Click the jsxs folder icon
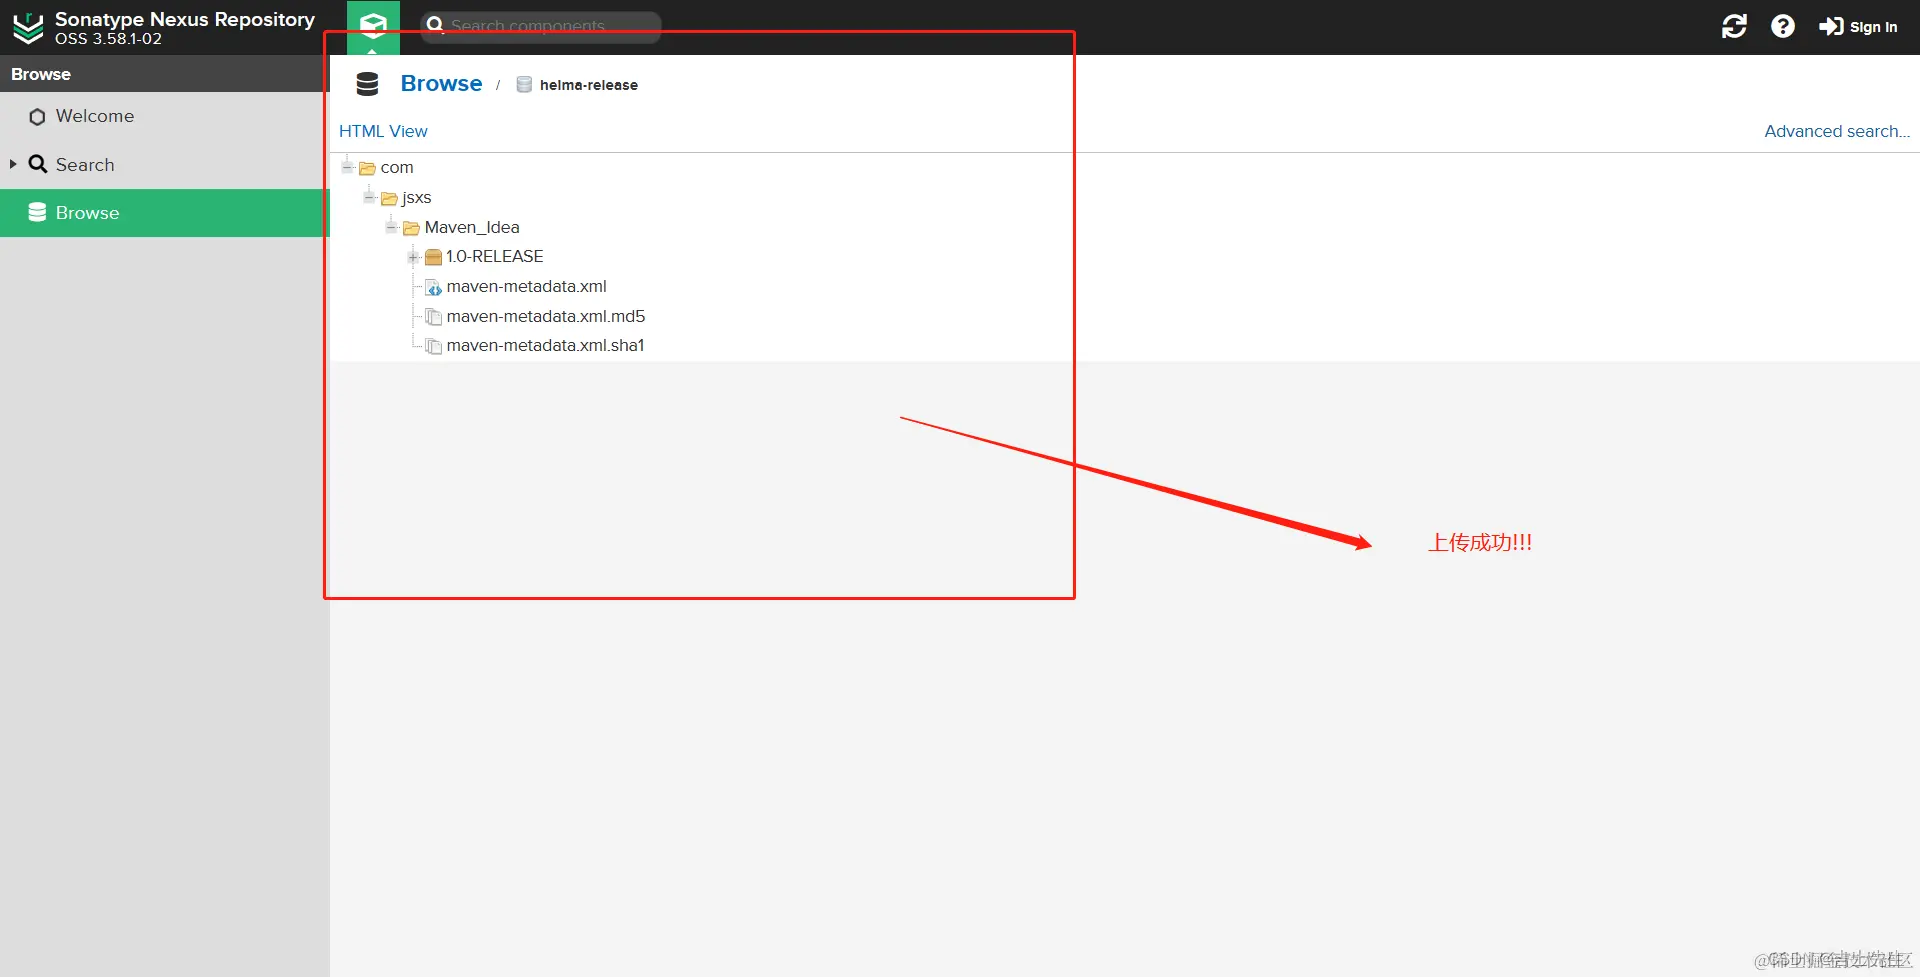This screenshot has width=1920, height=977. [389, 198]
